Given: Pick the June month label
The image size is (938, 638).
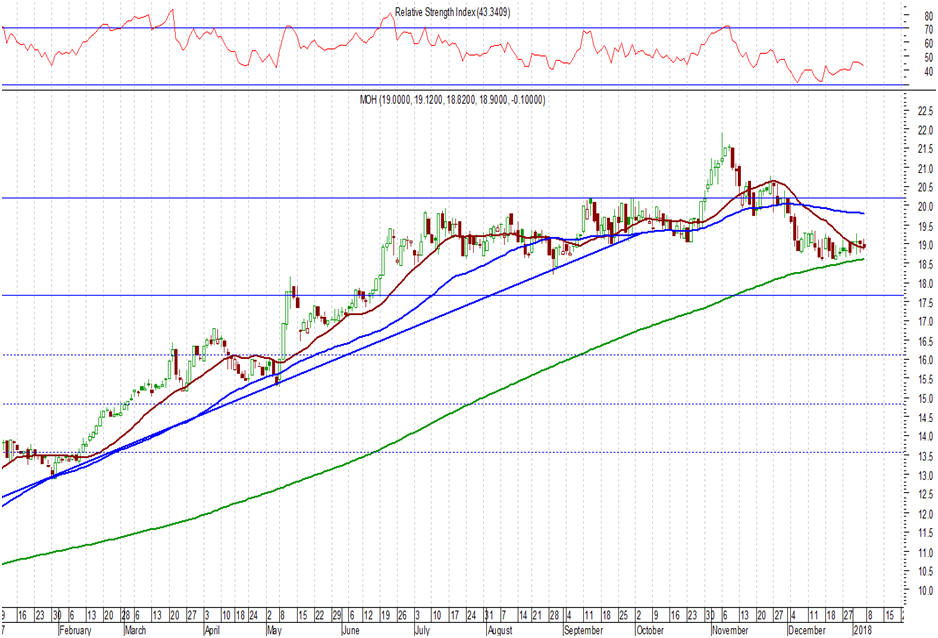Looking at the screenshot, I should point(351,630).
